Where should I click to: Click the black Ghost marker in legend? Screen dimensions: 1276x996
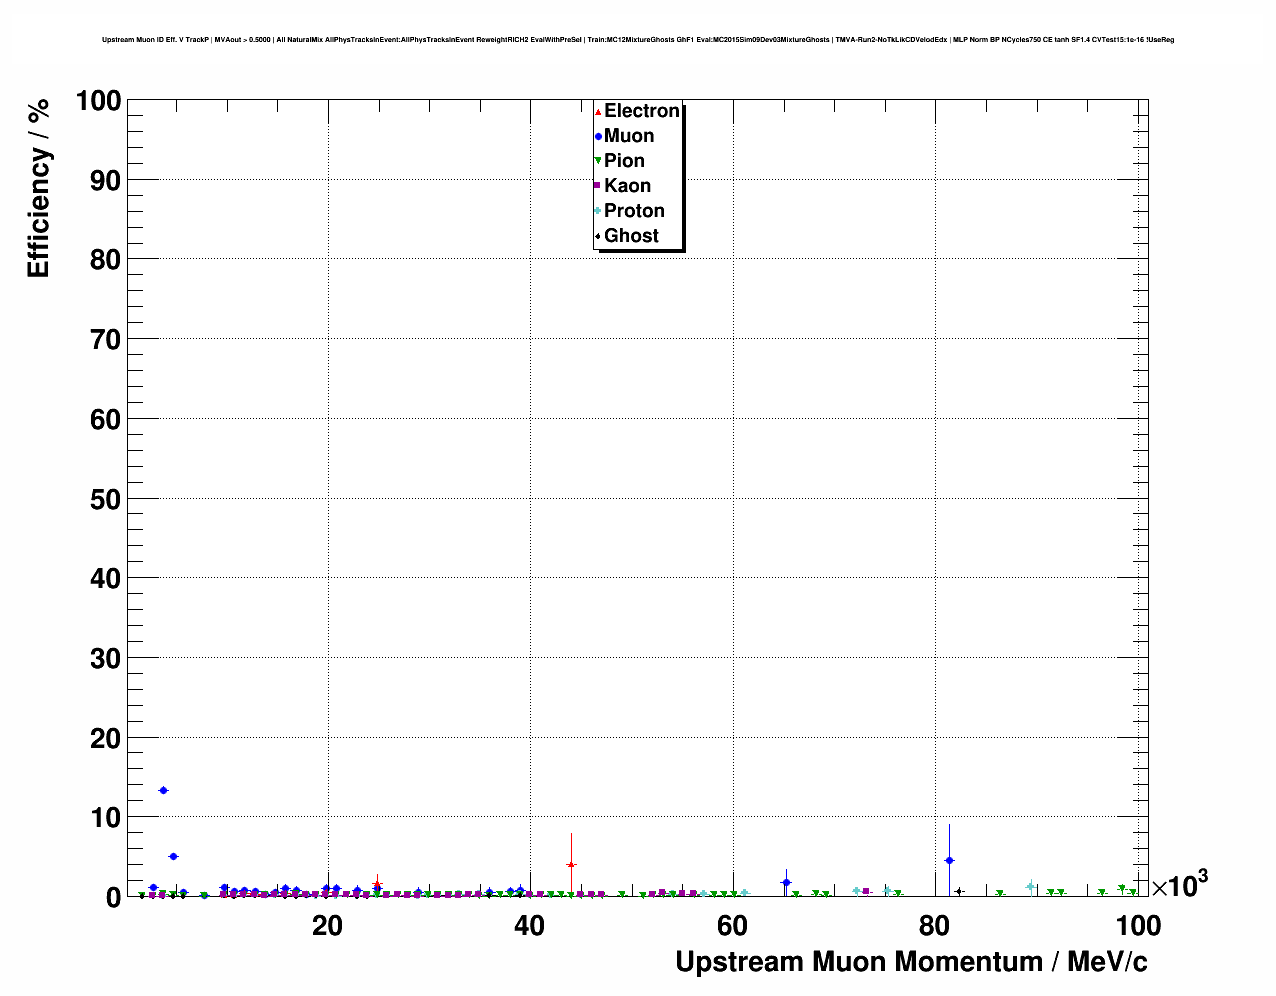(x=598, y=236)
